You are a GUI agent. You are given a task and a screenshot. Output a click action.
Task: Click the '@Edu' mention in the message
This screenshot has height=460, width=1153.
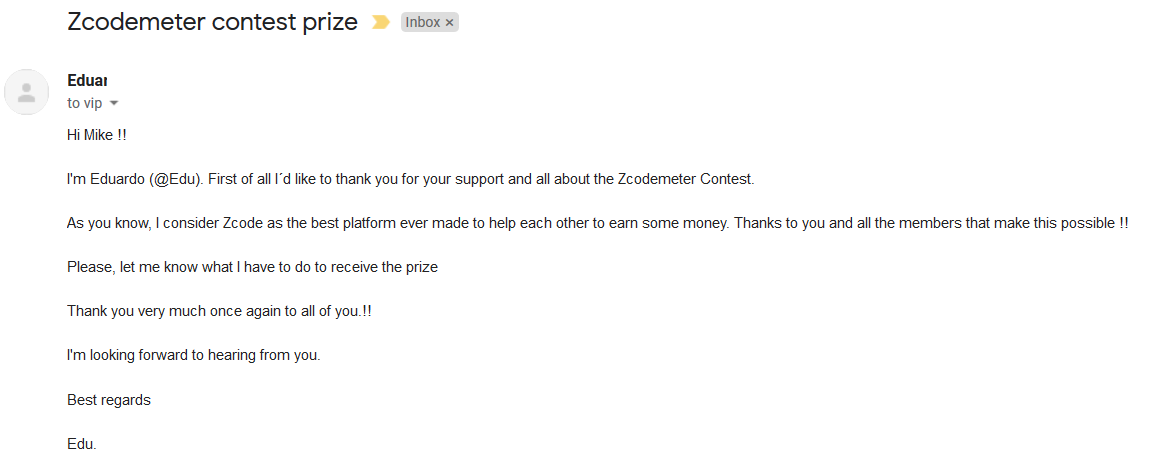176,179
